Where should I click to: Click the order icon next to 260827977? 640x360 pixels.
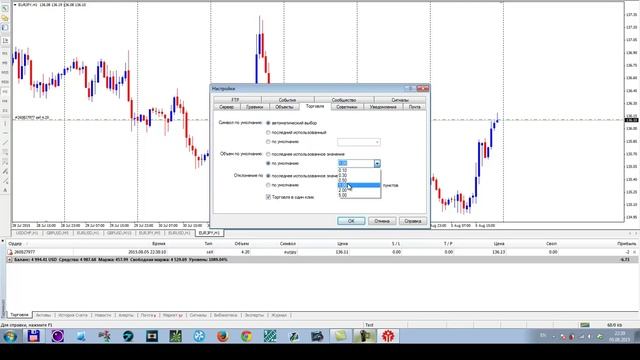coord(10,252)
